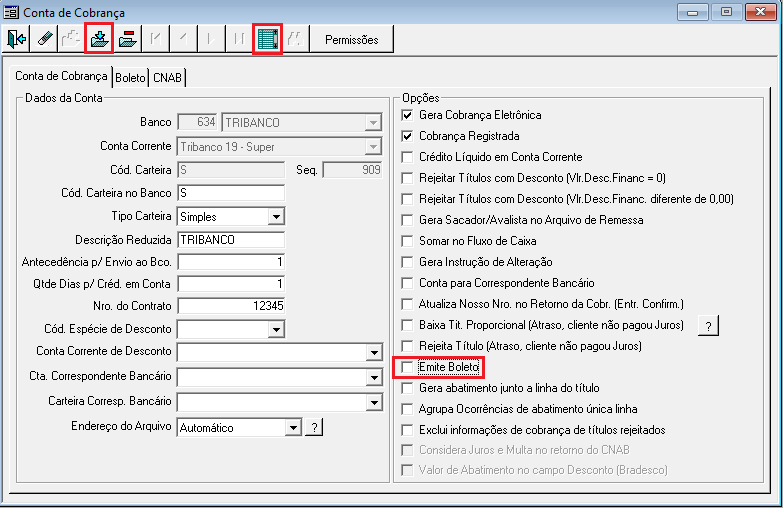
Task: Uncheck Gera Cobrança Eletrônica
Action: click(x=407, y=115)
